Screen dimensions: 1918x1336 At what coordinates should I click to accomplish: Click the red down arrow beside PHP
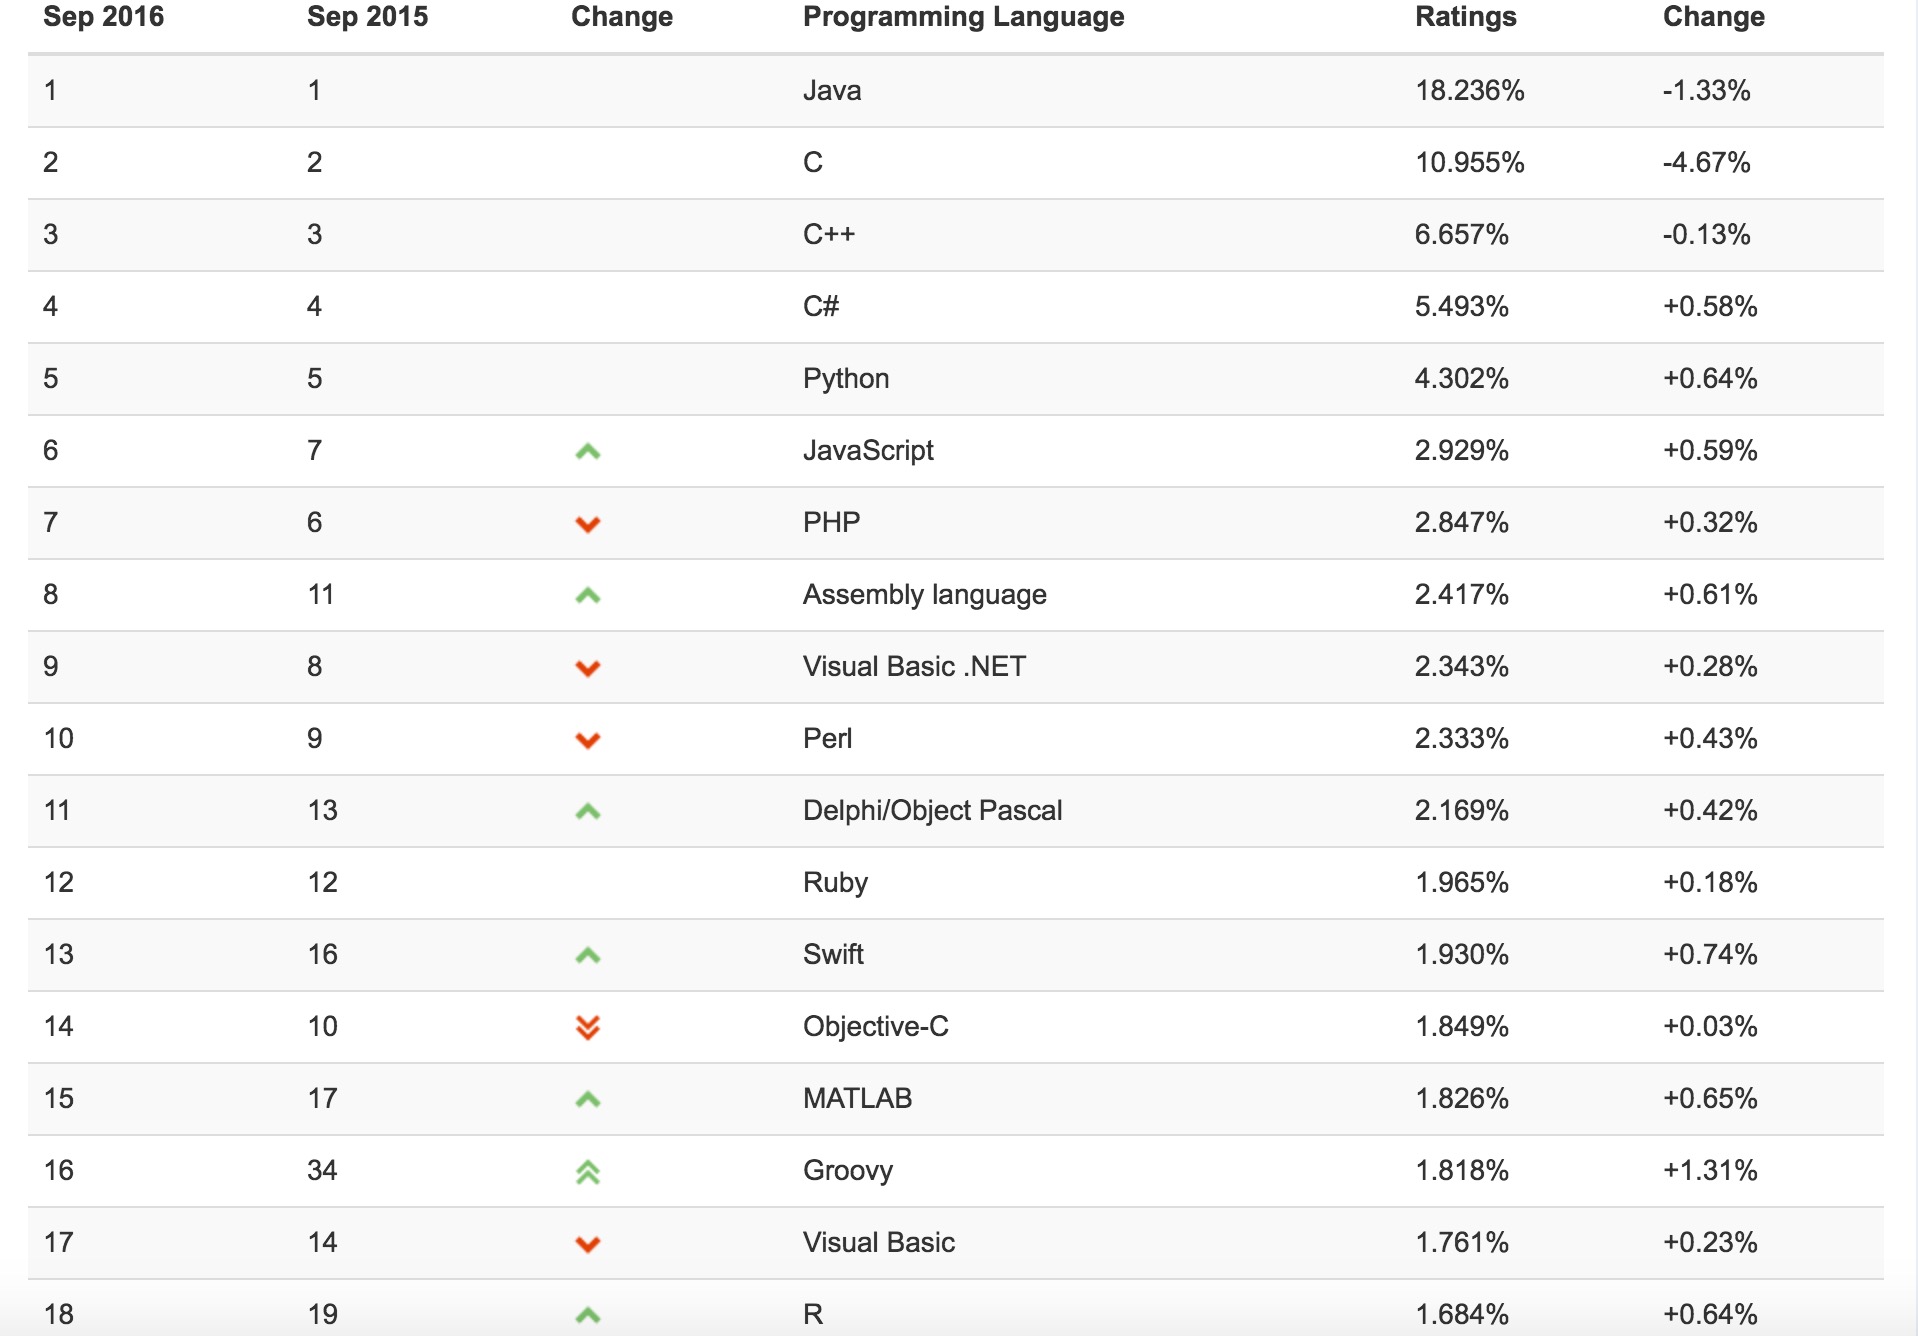coord(588,524)
